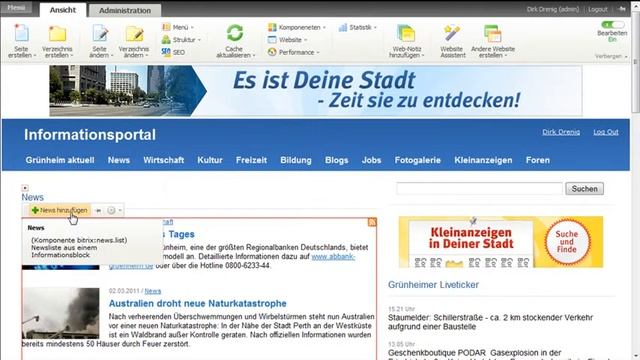Focus the search input field
Image resolution: width=640 pixels, height=360 pixels.
coord(479,189)
